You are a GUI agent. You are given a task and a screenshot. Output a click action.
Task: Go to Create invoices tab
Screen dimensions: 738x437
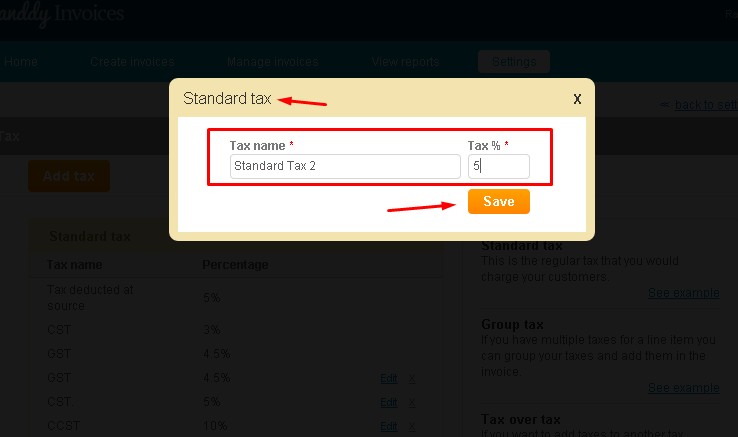(132, 62)
